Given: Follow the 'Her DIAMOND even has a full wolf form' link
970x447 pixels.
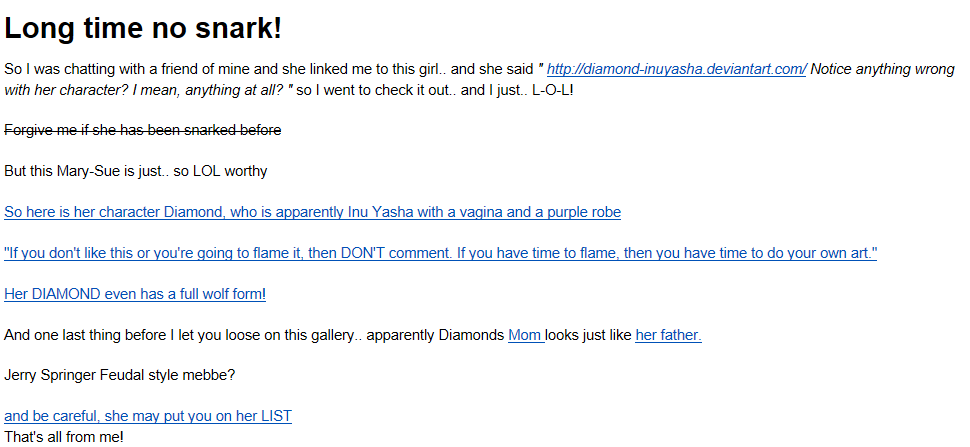Looking at the screenshot, I should pos(134,294).
